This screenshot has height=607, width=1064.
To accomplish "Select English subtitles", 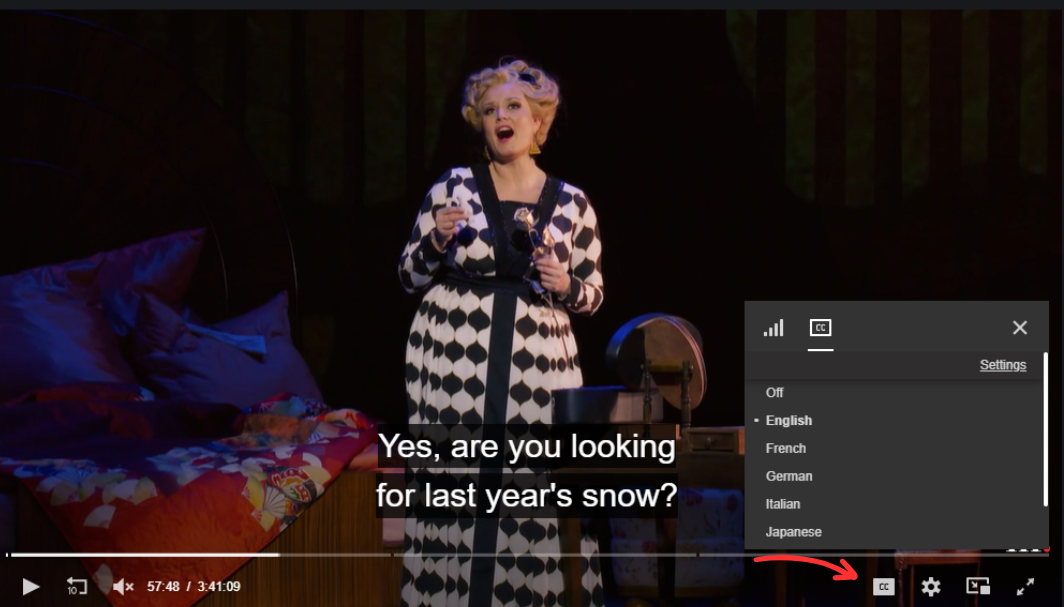I will (788, 420).
